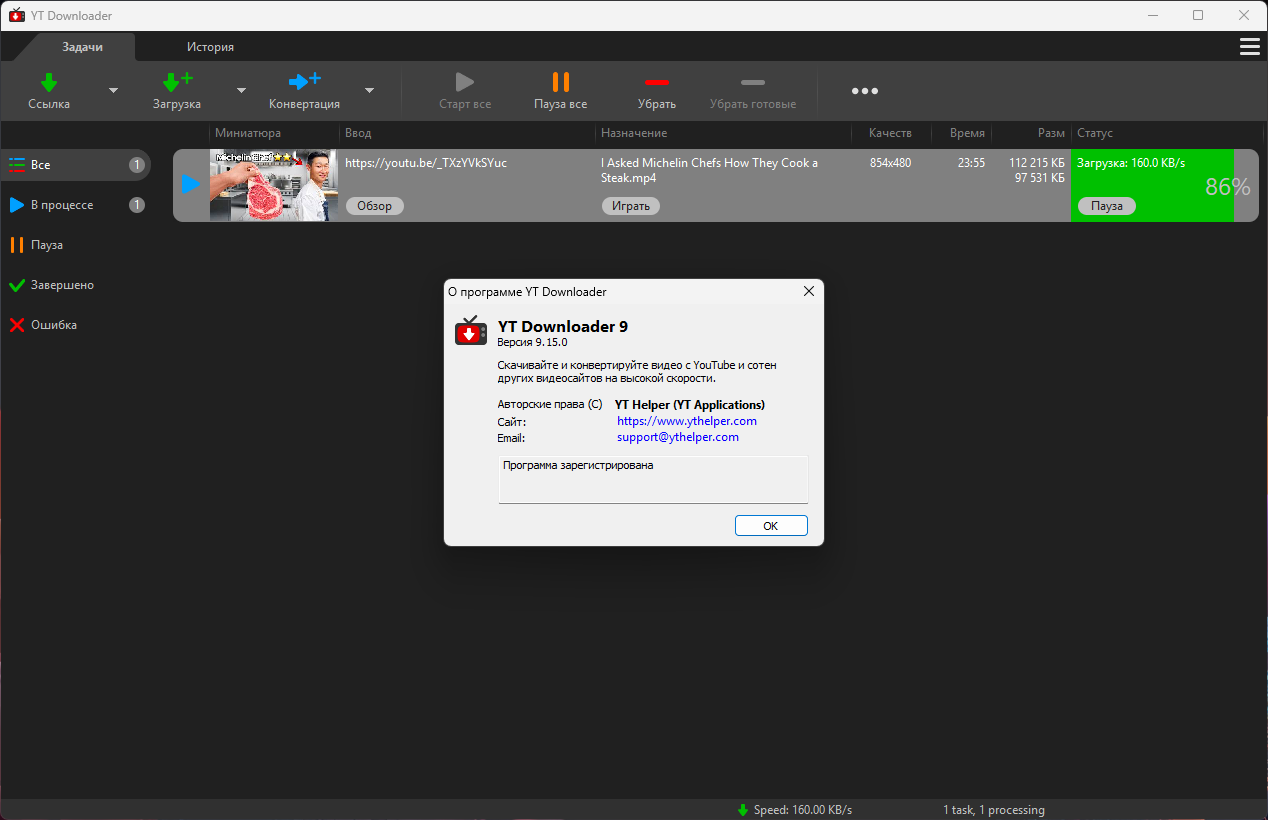Click the Убрать готовые toolbar icon

753,82
